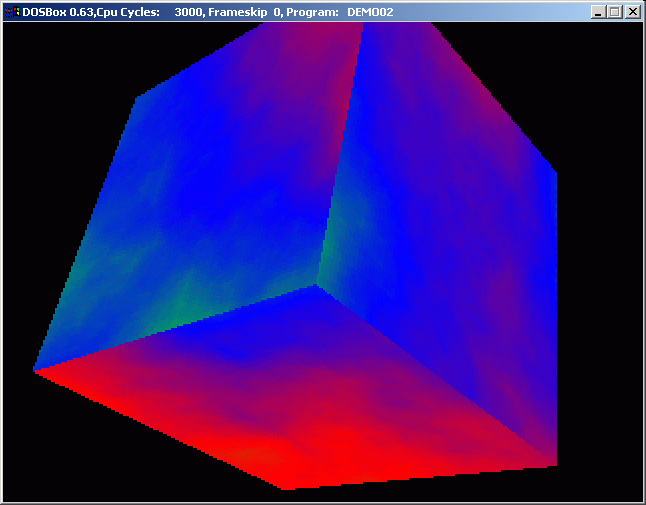This screenshot has height=505, width=646.
Task: Click the DOSBox icon in the title bar
Action: 12,12
